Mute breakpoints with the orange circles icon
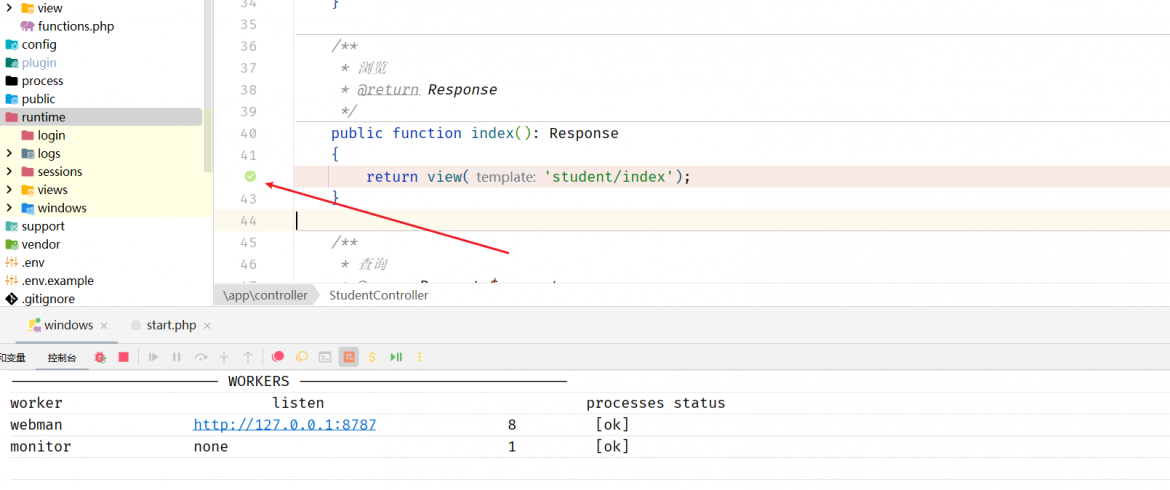 point(301,357)
